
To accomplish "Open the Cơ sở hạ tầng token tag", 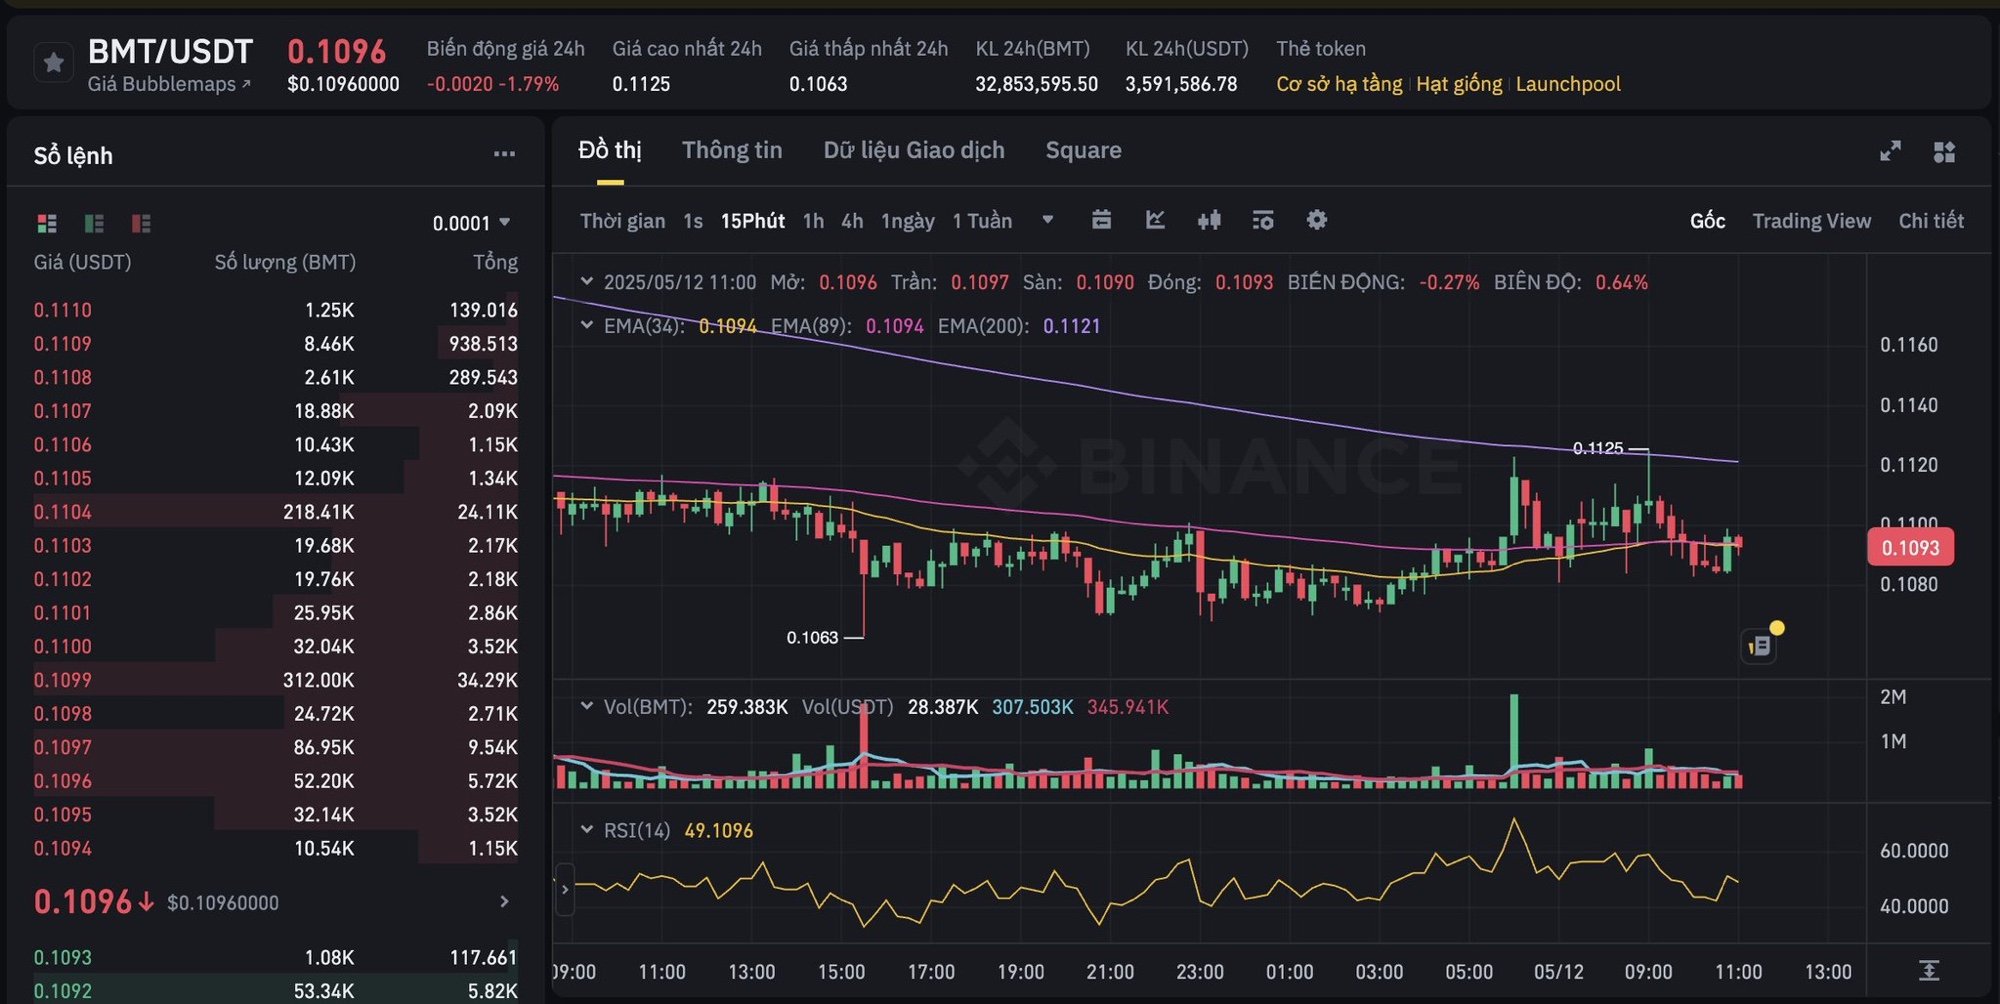I will tap(1339, 84).
